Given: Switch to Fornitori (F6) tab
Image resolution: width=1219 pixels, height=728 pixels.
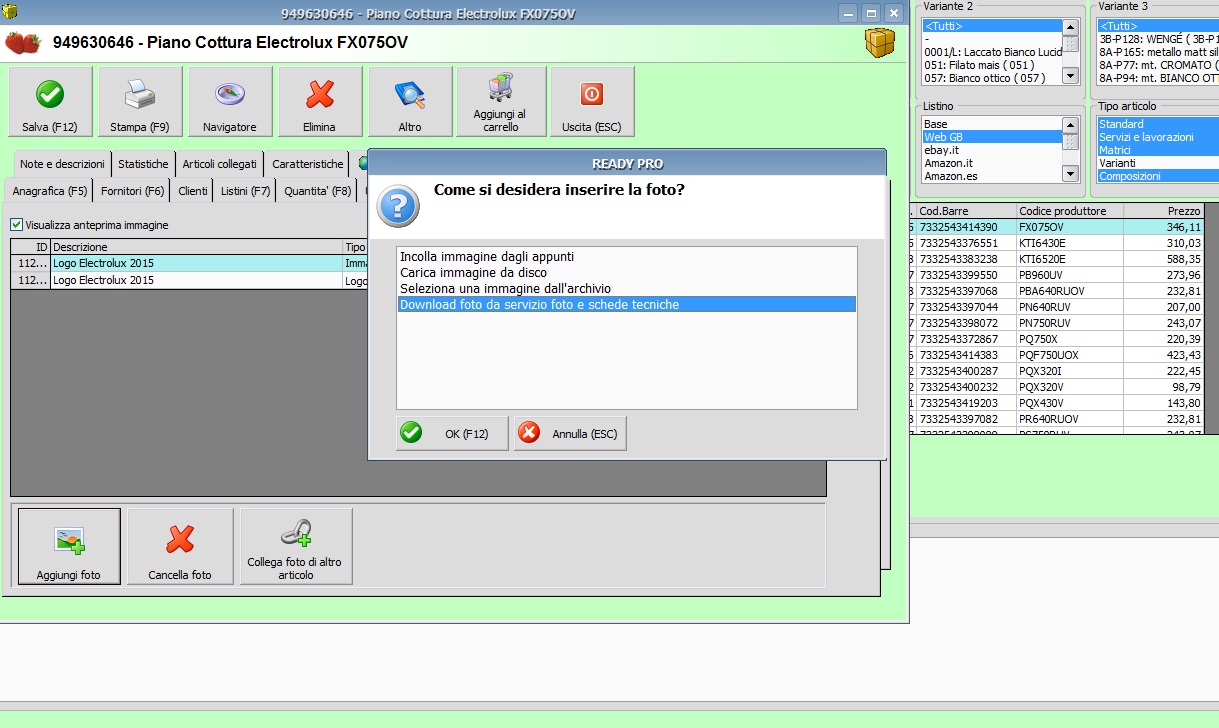Looking at the screenshot, I should pos(133,190).
